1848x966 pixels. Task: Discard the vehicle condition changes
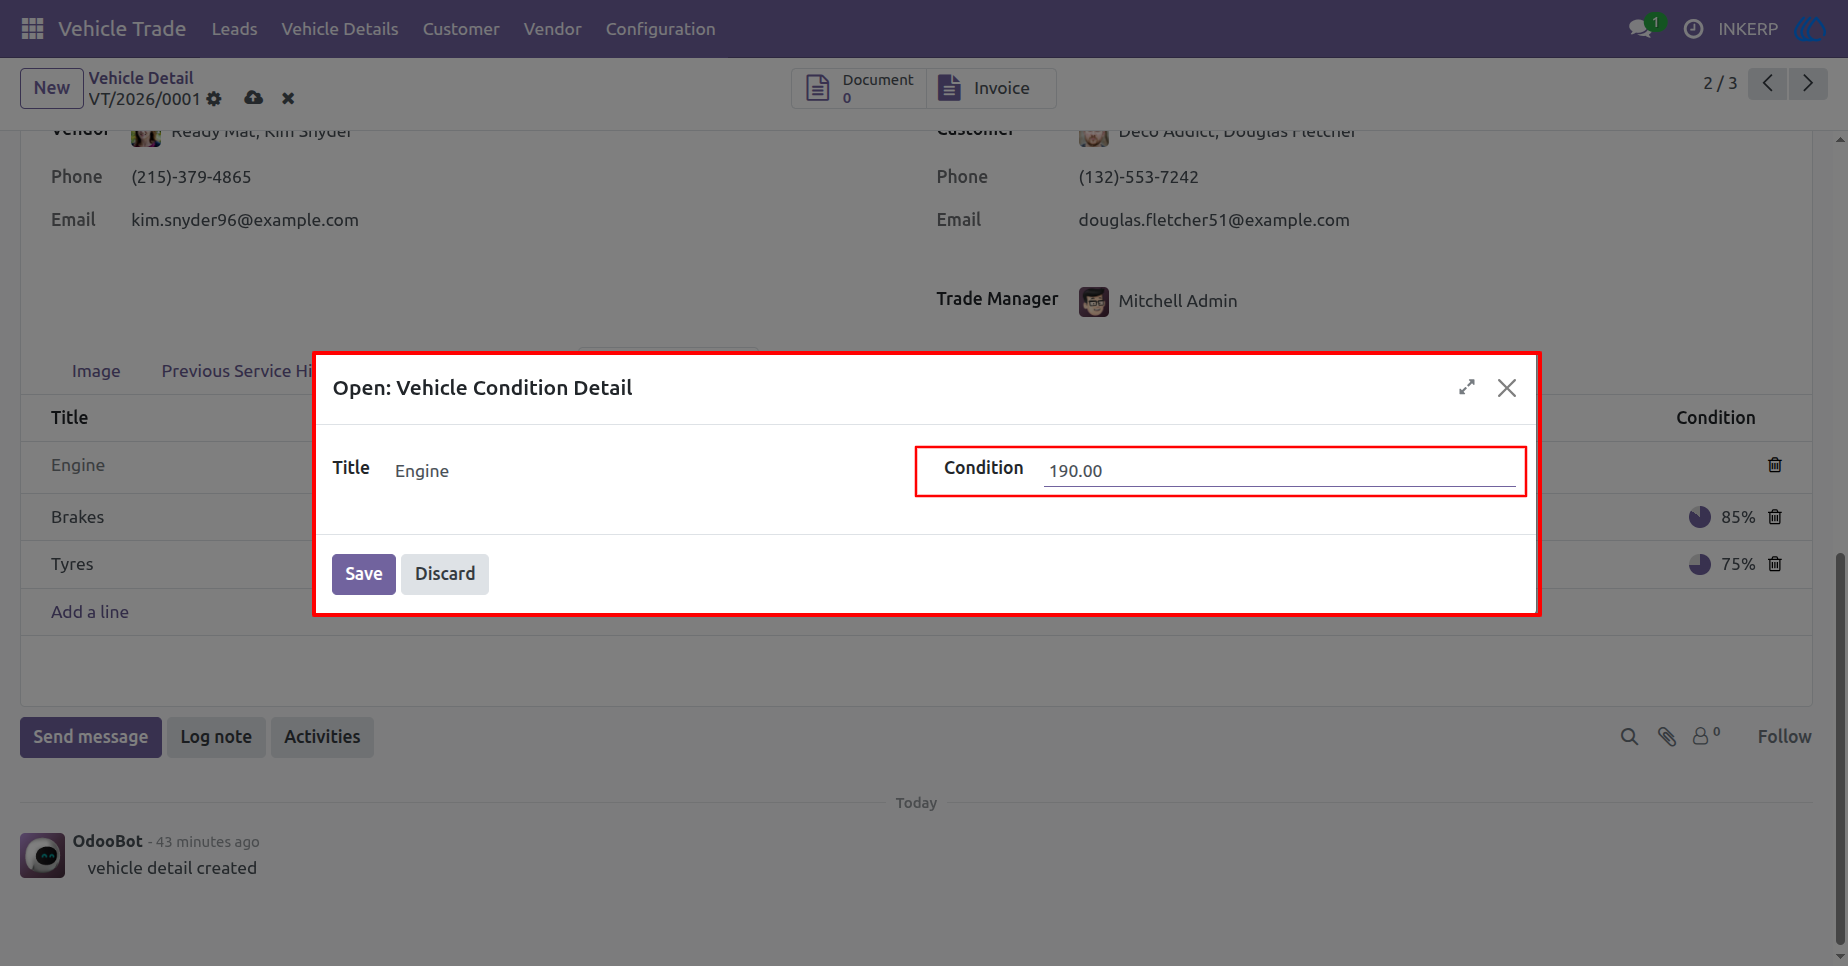pyautogui.click(x=445, y=574)
